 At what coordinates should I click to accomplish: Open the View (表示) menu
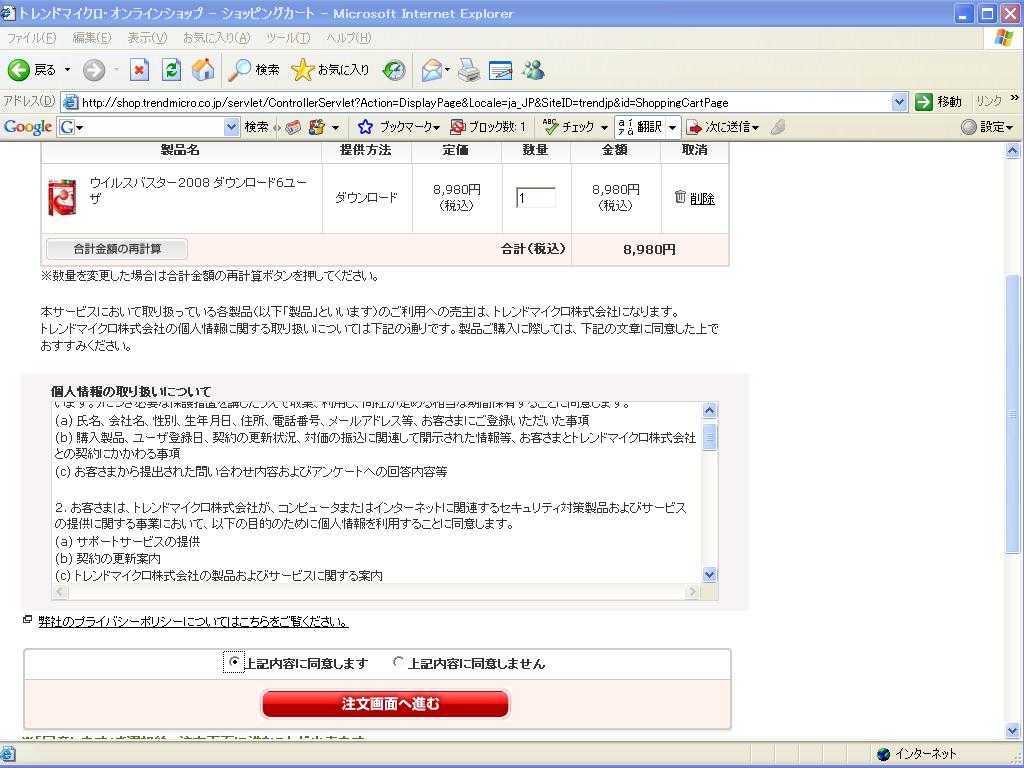(147, 38)
